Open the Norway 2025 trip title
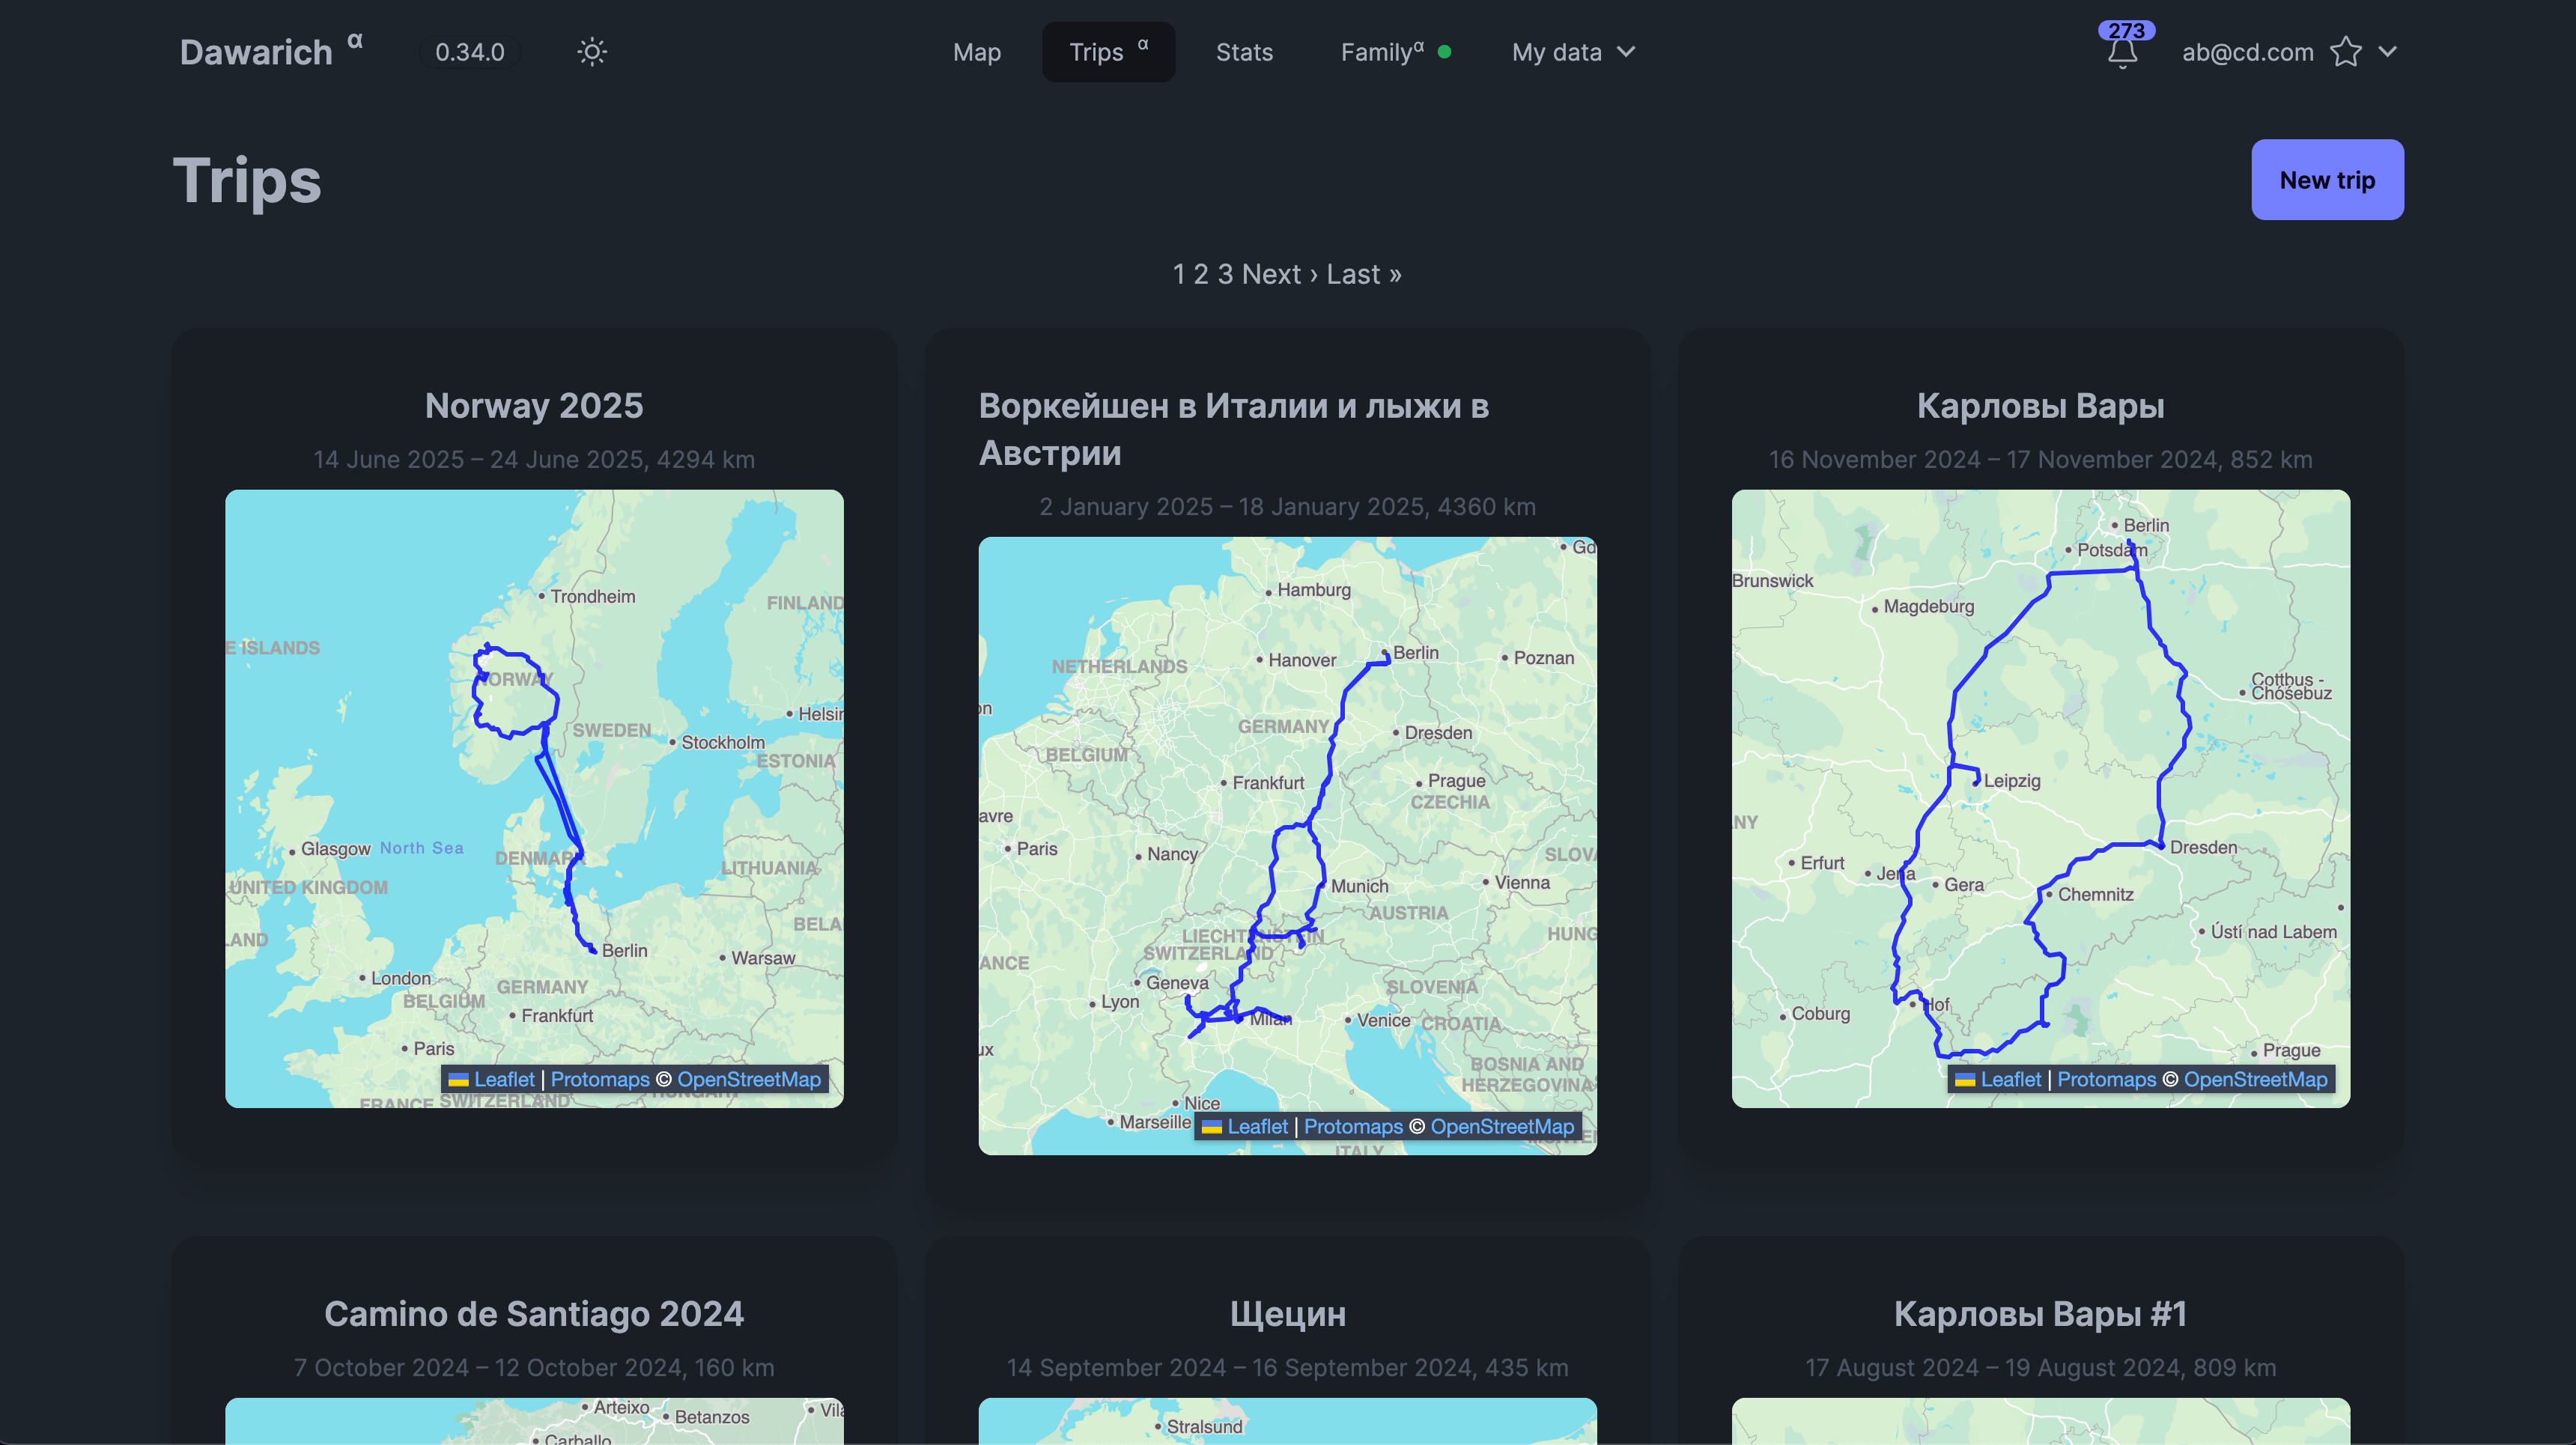Viewport: 2576px width, 1445px height. [x=534, y=406]
